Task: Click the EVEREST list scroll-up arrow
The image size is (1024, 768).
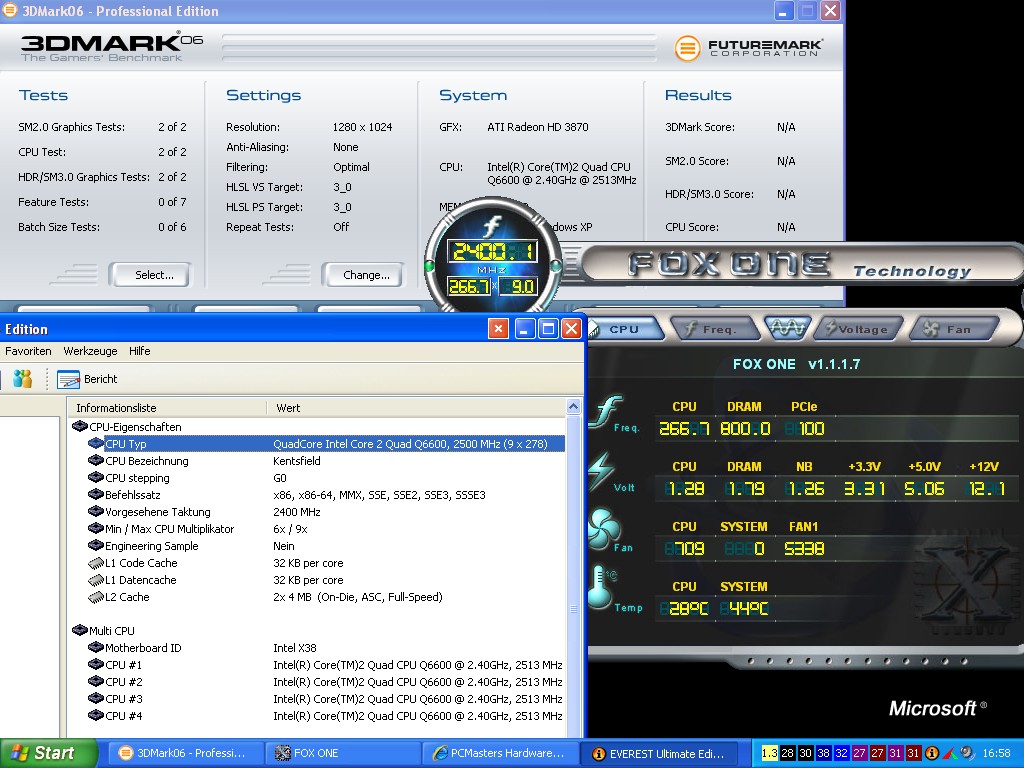Action: (x=573, y=407)
